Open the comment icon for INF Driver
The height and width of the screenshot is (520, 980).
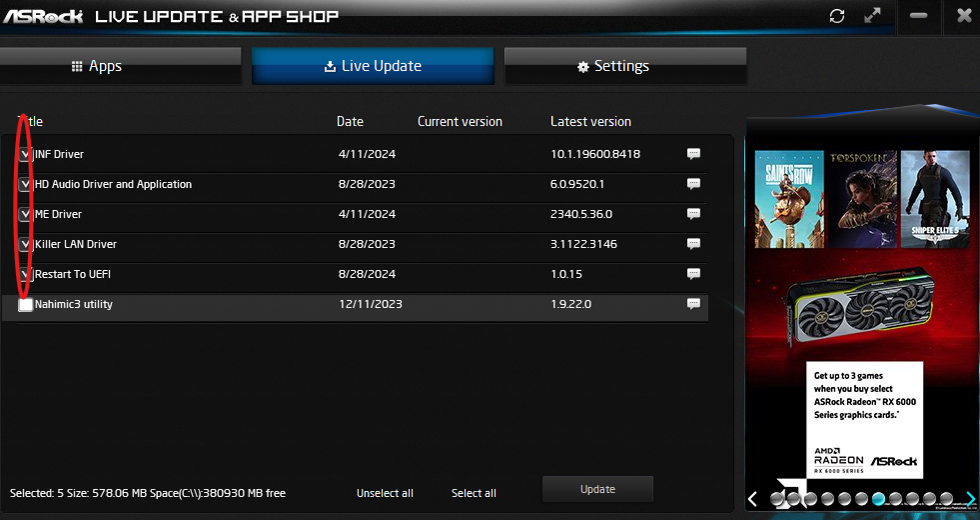coord(693,154)
